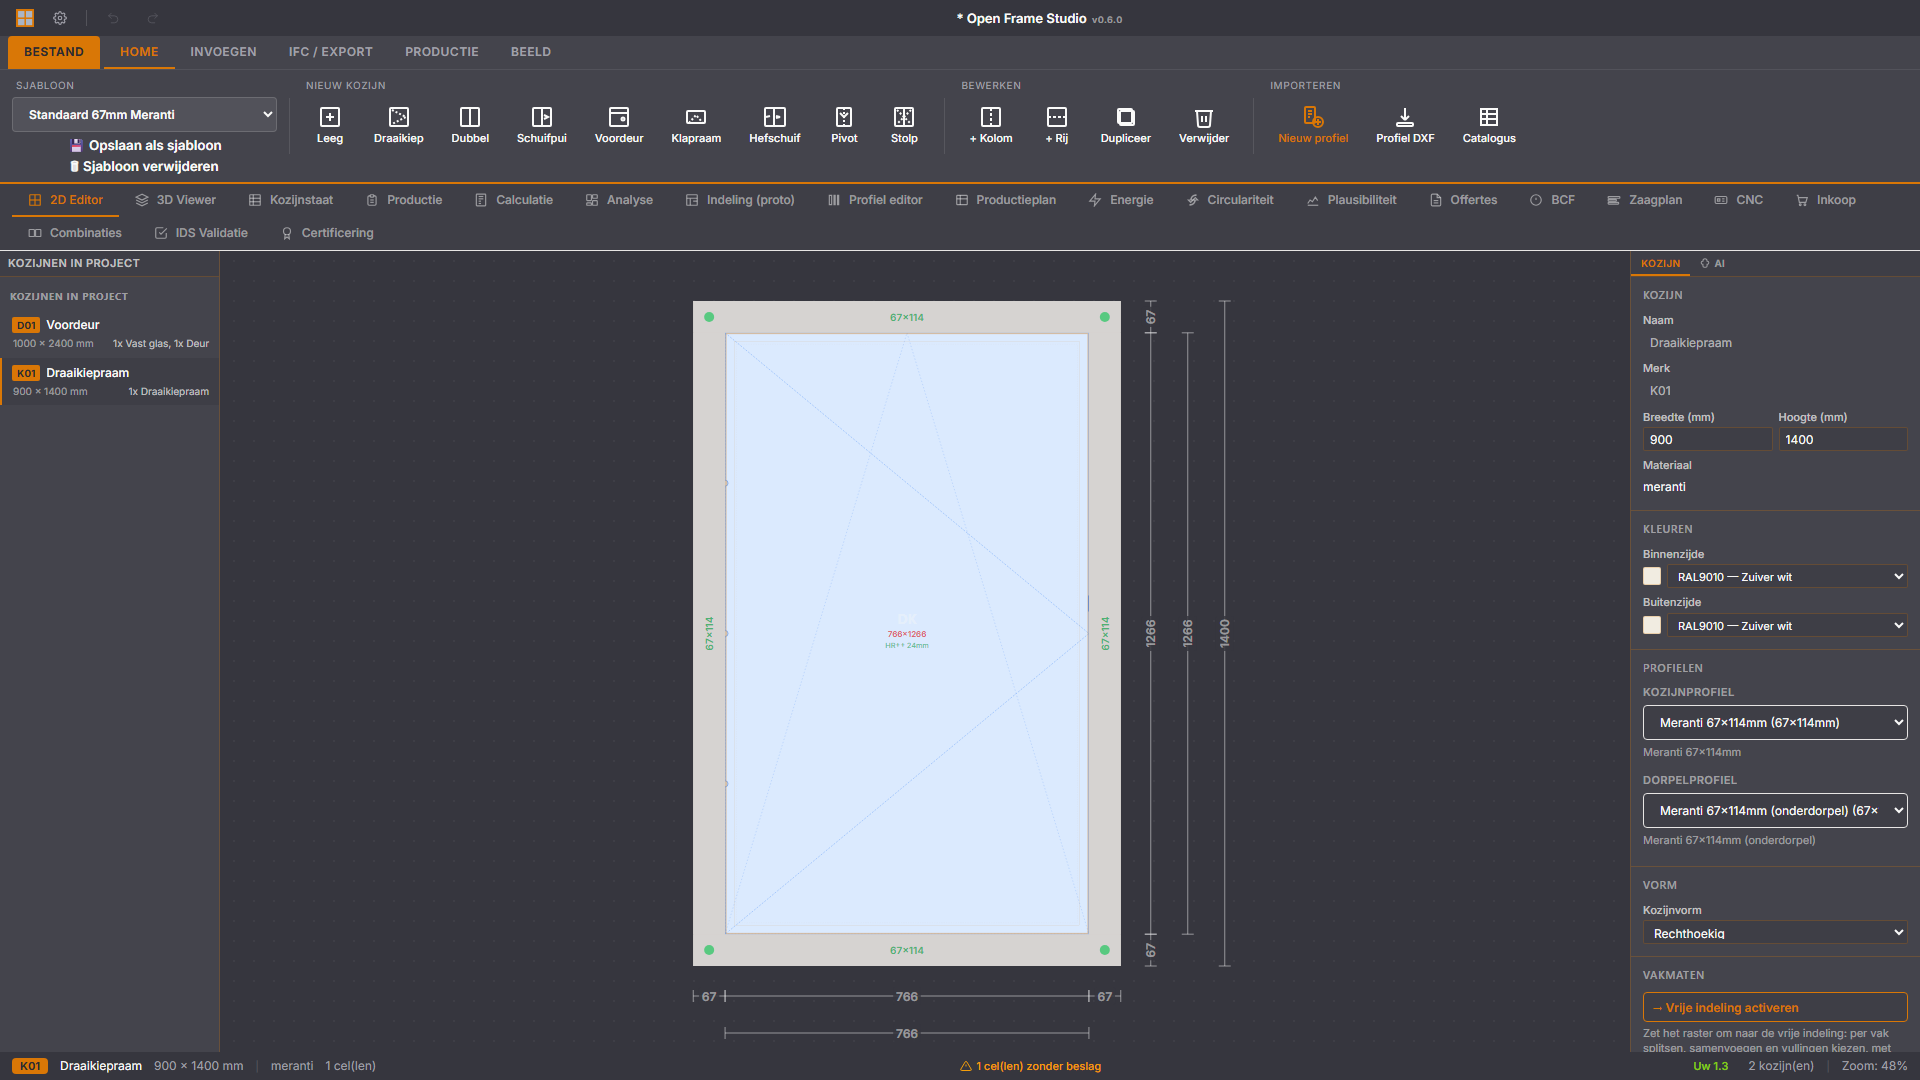The image size is (1920, 1080).
Task: Add a Draaikiep window
Action: 399,125
